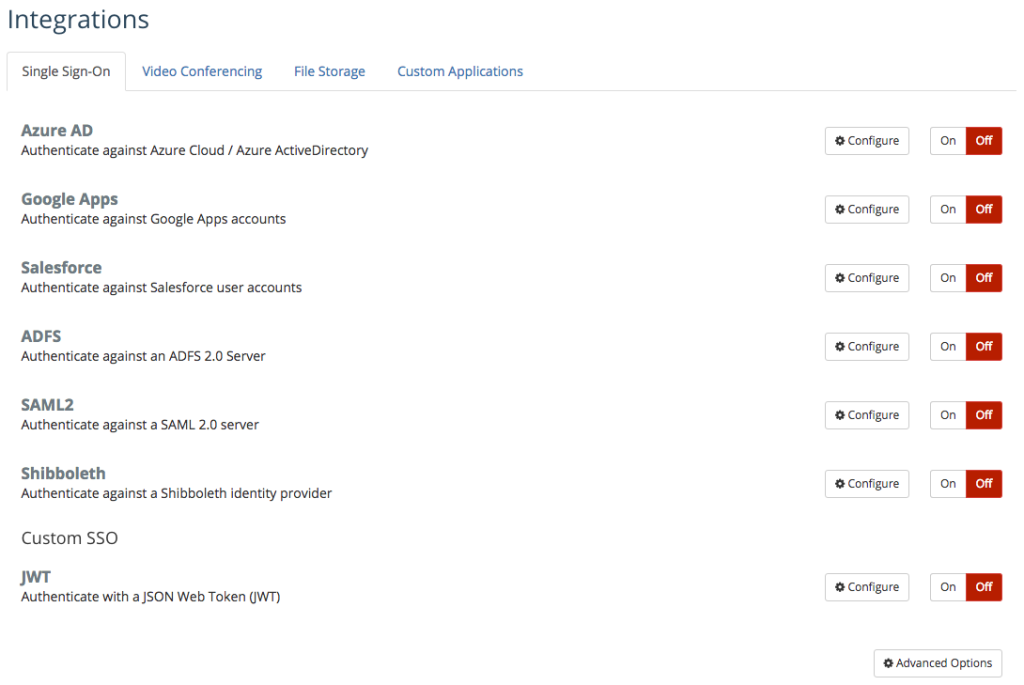Click 'Authenticate against a SAML 2.0 server'

(140, 424)
